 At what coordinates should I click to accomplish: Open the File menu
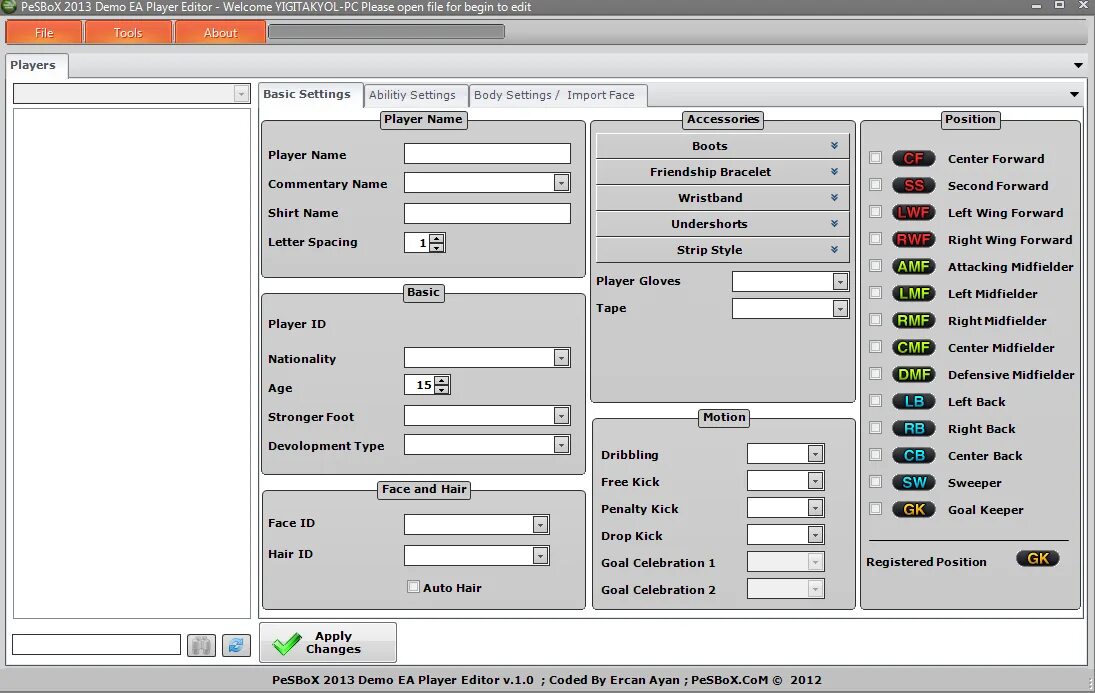click(44, 32)
